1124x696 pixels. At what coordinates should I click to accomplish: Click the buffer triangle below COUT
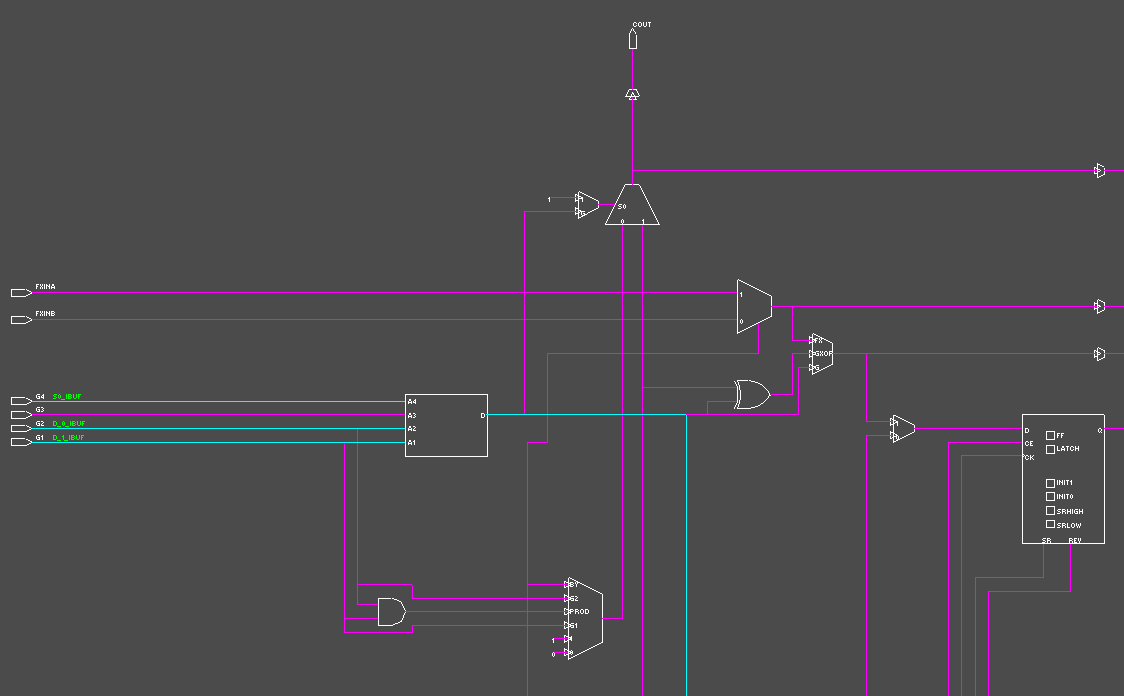click(632, 94)
